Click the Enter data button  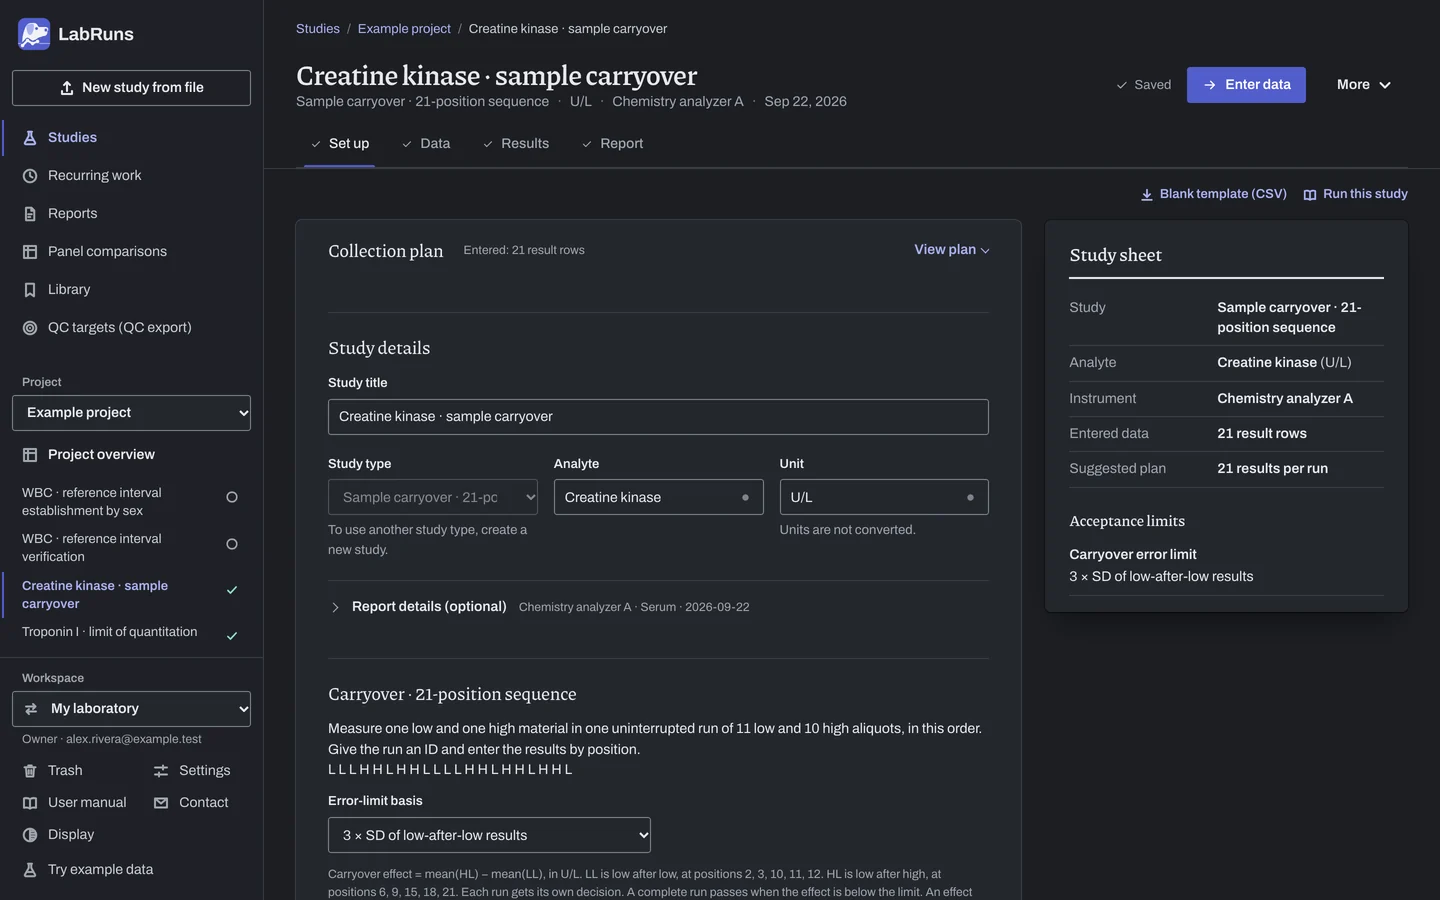pyautogui.click(x=1246, y=85)
